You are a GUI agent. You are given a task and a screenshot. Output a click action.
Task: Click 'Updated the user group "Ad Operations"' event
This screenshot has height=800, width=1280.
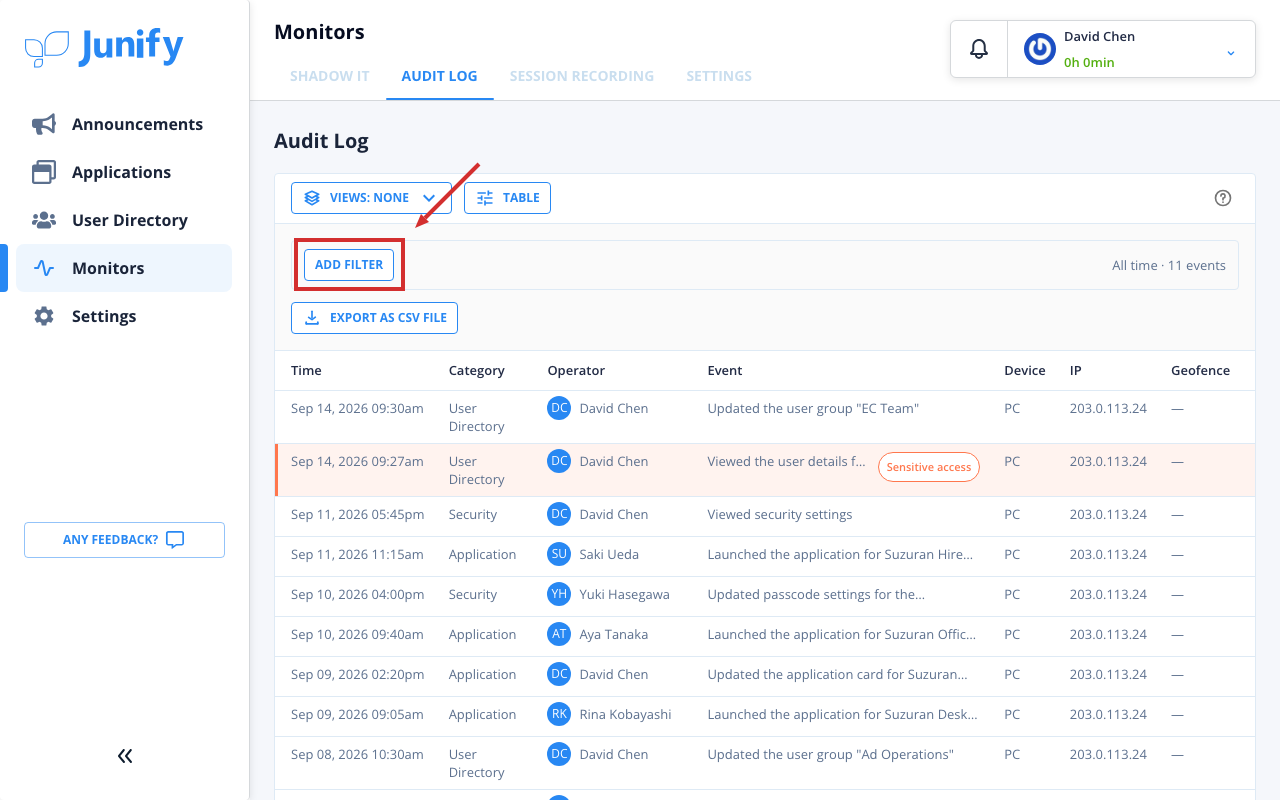pos(830,755)
